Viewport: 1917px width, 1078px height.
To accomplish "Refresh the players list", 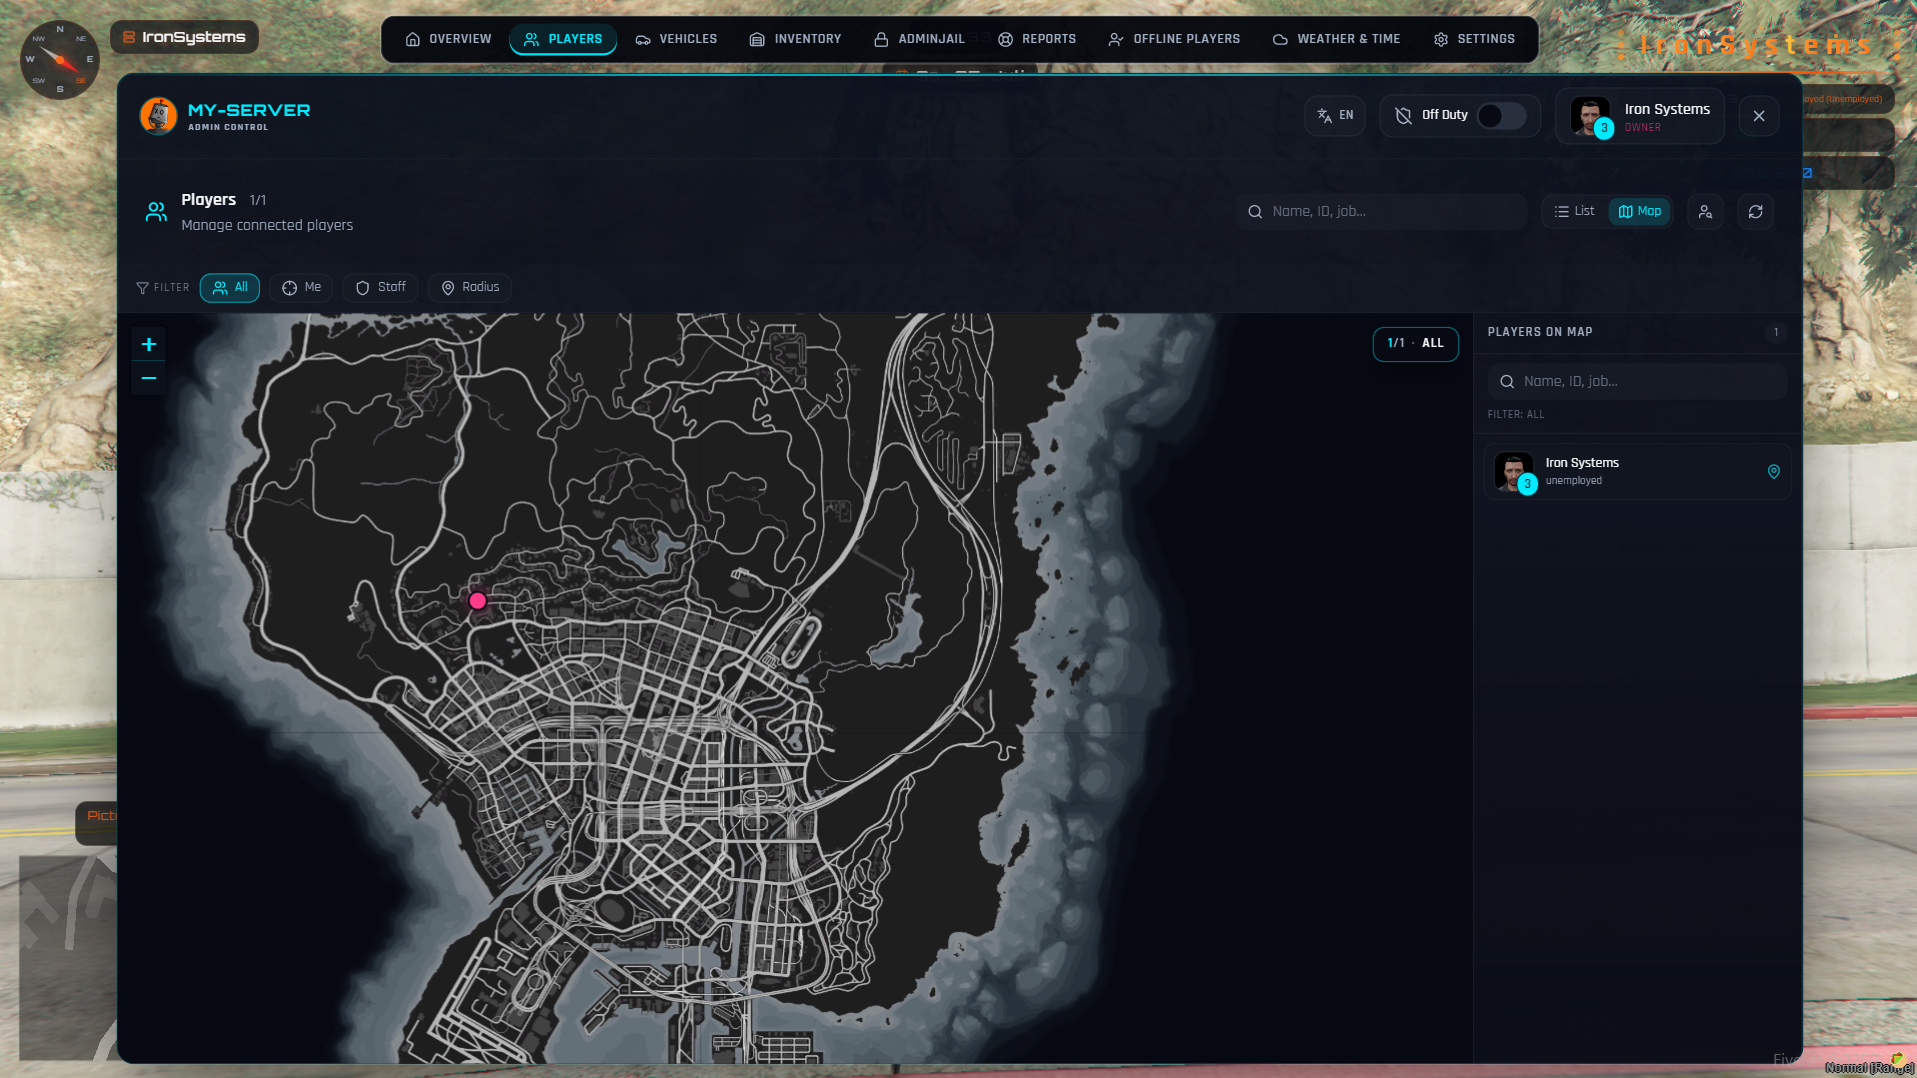I will [1756, 212].
